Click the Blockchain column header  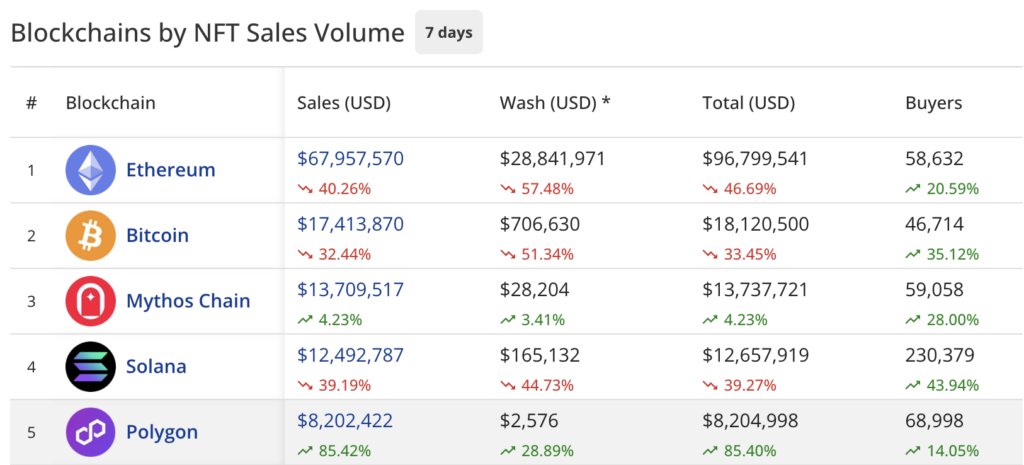click(110, 103)
